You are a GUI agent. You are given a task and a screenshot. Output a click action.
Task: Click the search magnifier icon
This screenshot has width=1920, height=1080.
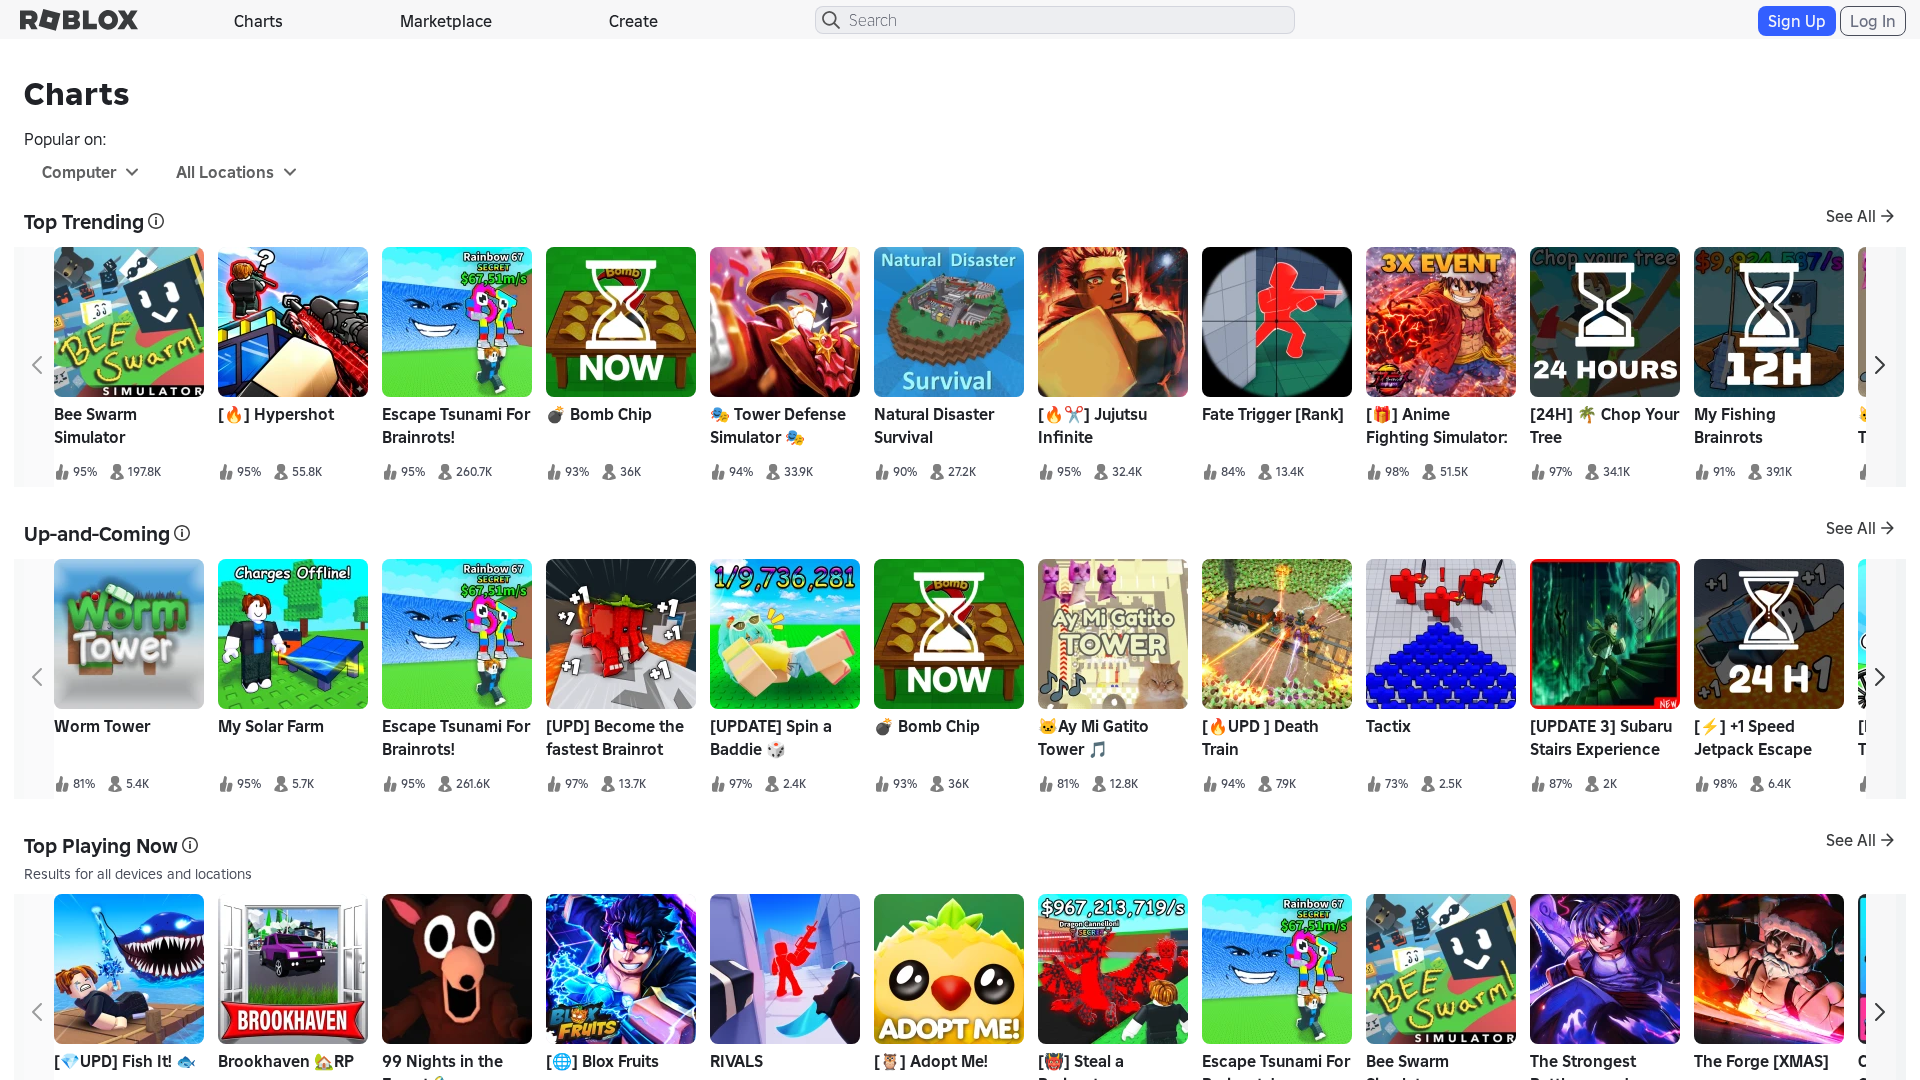(x=830, y=20)
